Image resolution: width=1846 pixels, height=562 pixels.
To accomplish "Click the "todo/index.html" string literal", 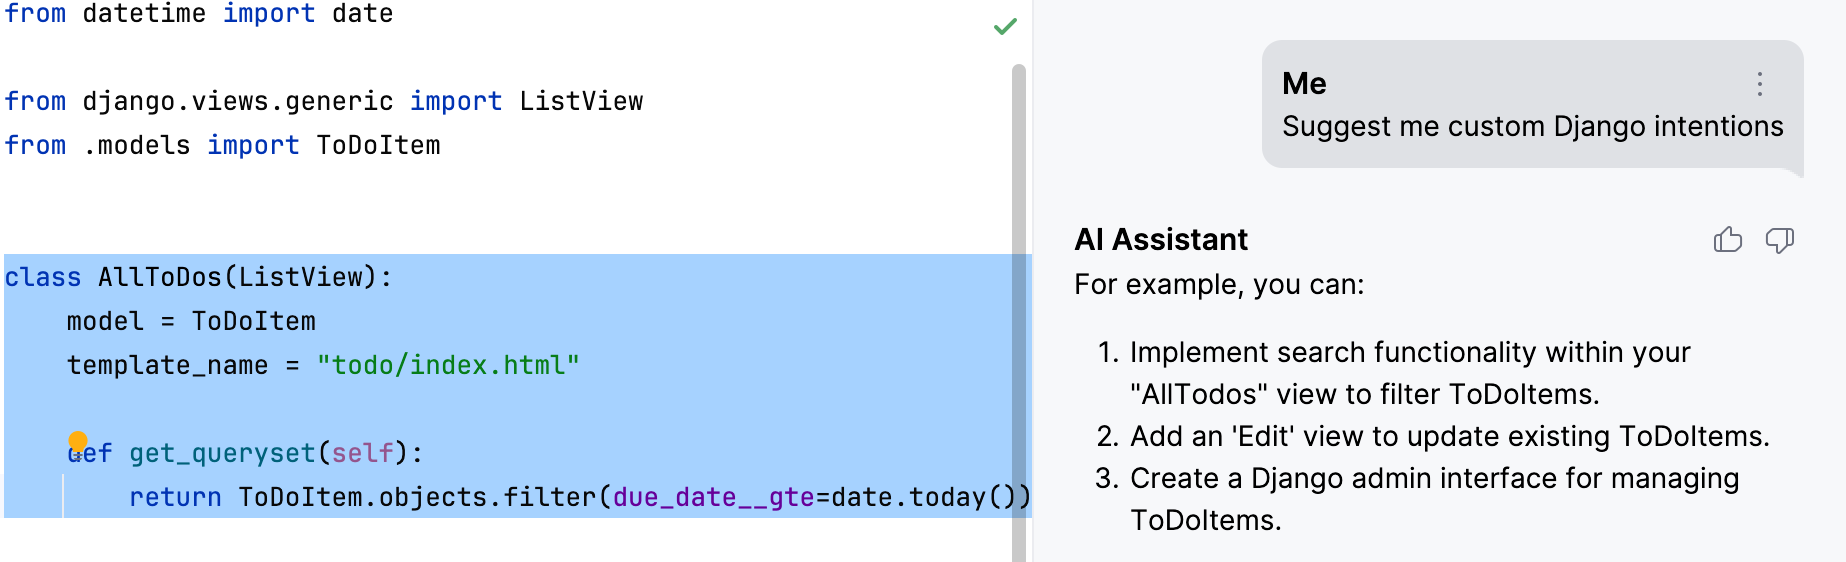I will [x=448, y=365].
